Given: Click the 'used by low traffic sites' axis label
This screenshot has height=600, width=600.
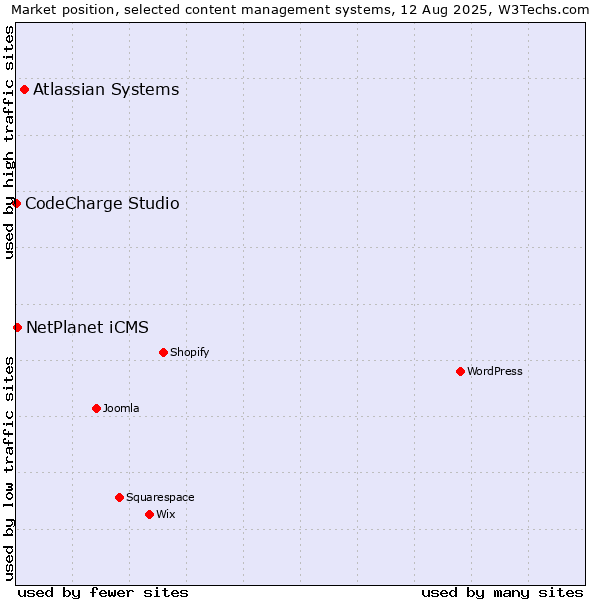Looking at the screenshot, I should click(x=8, y=469).
